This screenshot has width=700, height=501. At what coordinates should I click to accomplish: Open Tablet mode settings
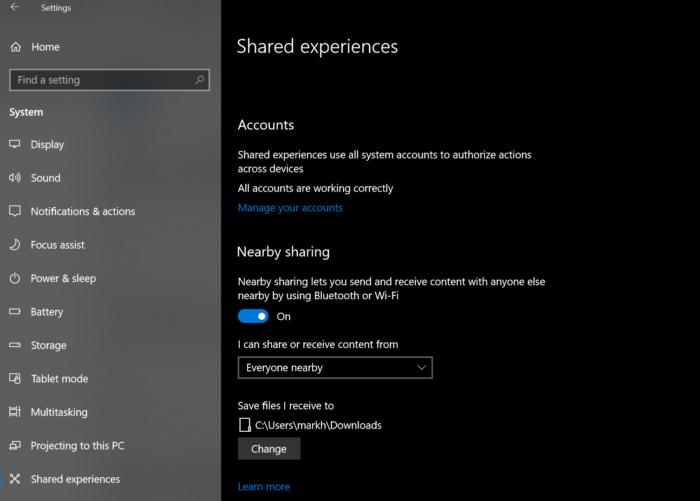coord(59,379)
